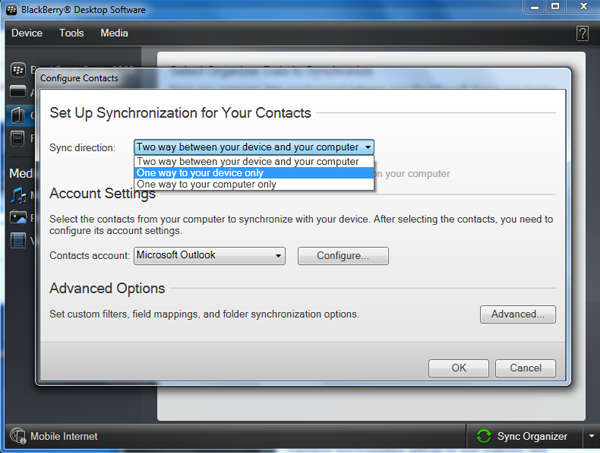The height and width of the screenshot is (453, 600).
Task: Open the Device menu
Action: (27, 33)
